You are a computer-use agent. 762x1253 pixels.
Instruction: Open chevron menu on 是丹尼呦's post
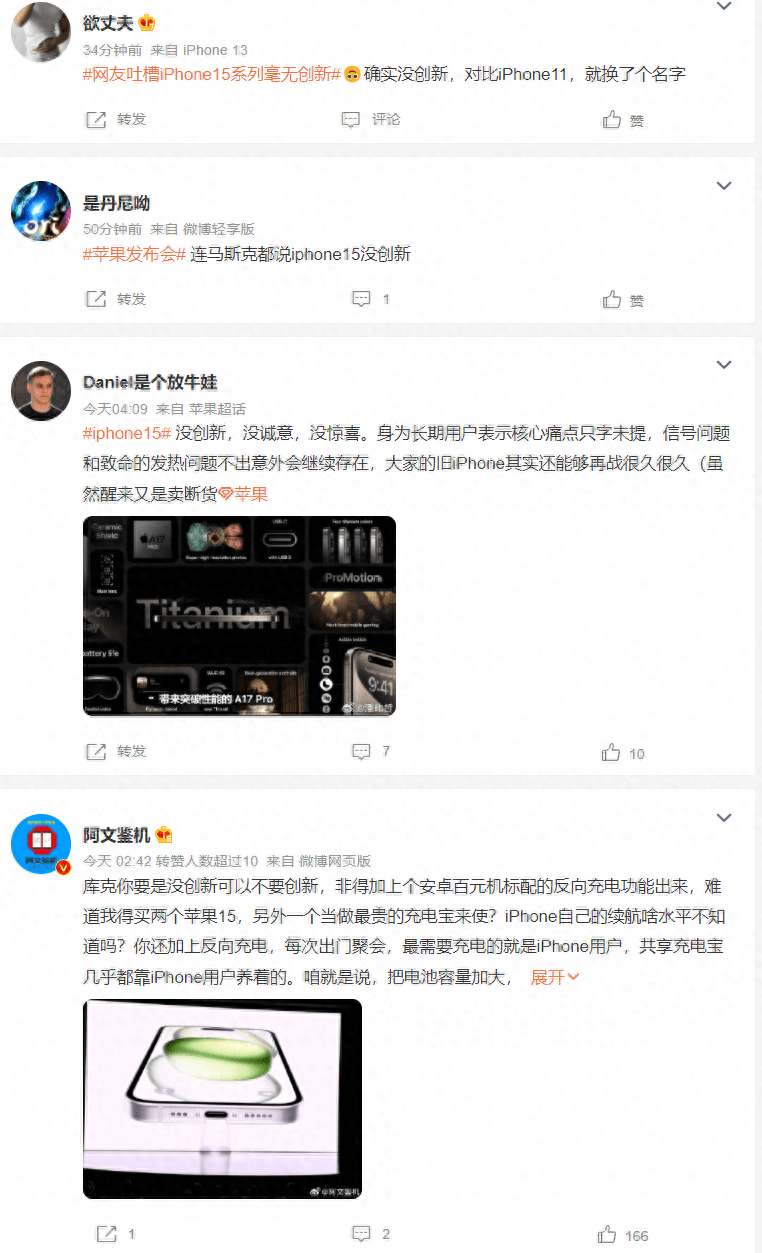725,186
